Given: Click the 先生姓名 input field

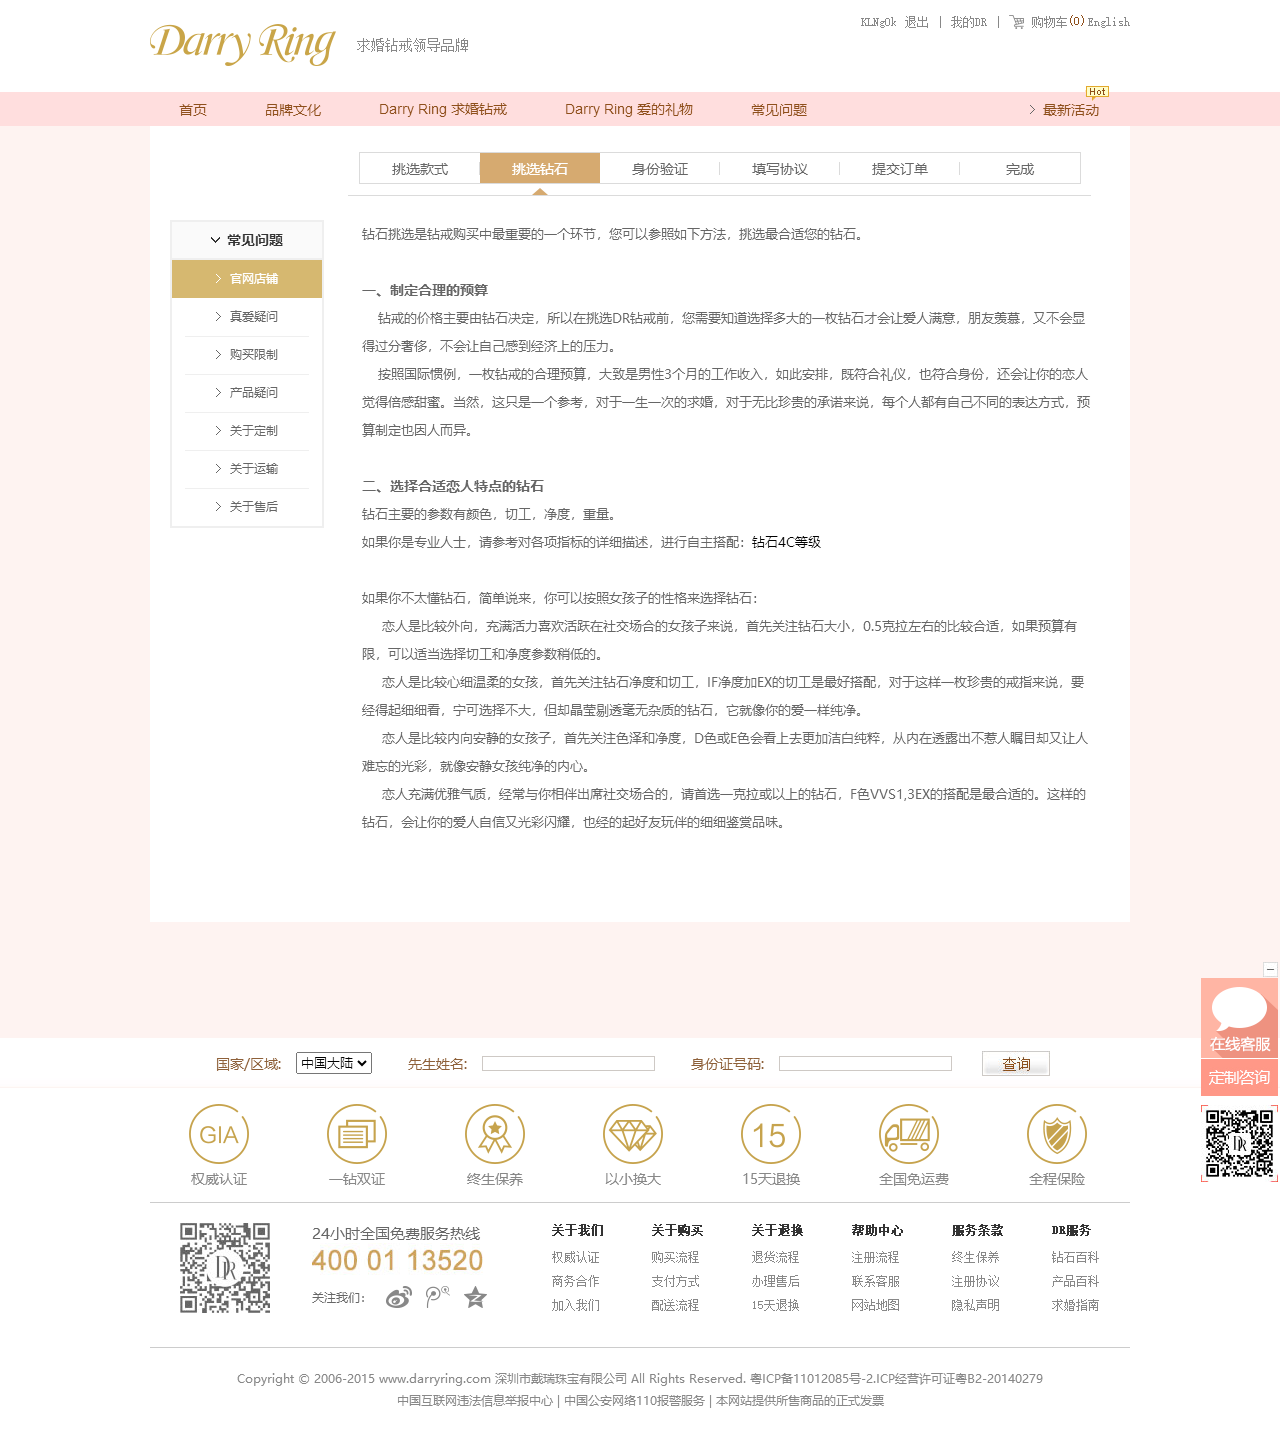Looking at the screenshot, I should [x=568, y=1064].
